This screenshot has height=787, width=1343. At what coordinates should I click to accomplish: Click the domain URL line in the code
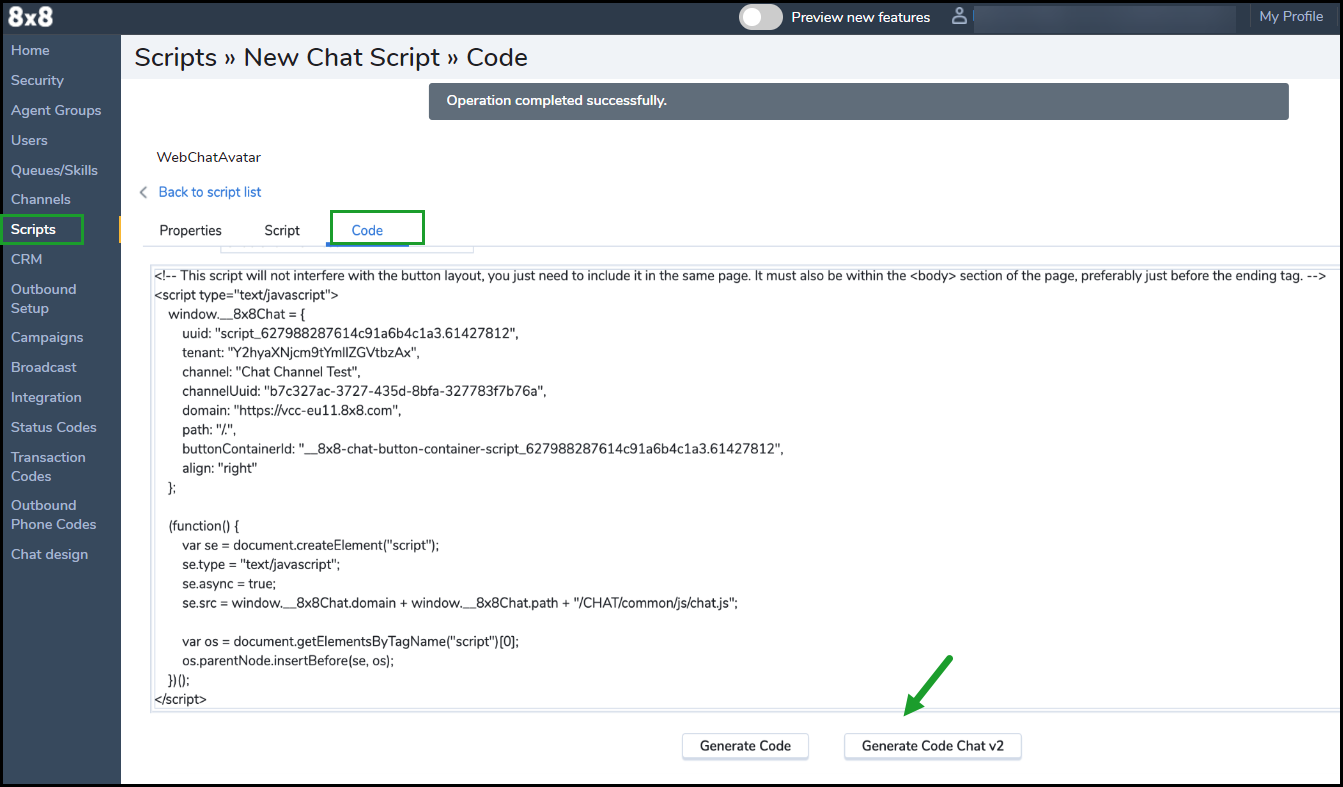[x=292, y=410]
